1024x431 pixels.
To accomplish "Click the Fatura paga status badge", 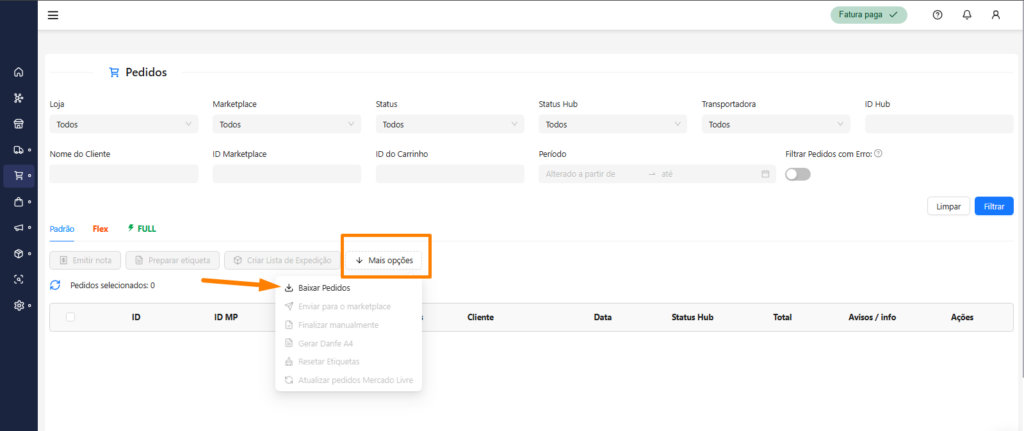I will point(869,15).
